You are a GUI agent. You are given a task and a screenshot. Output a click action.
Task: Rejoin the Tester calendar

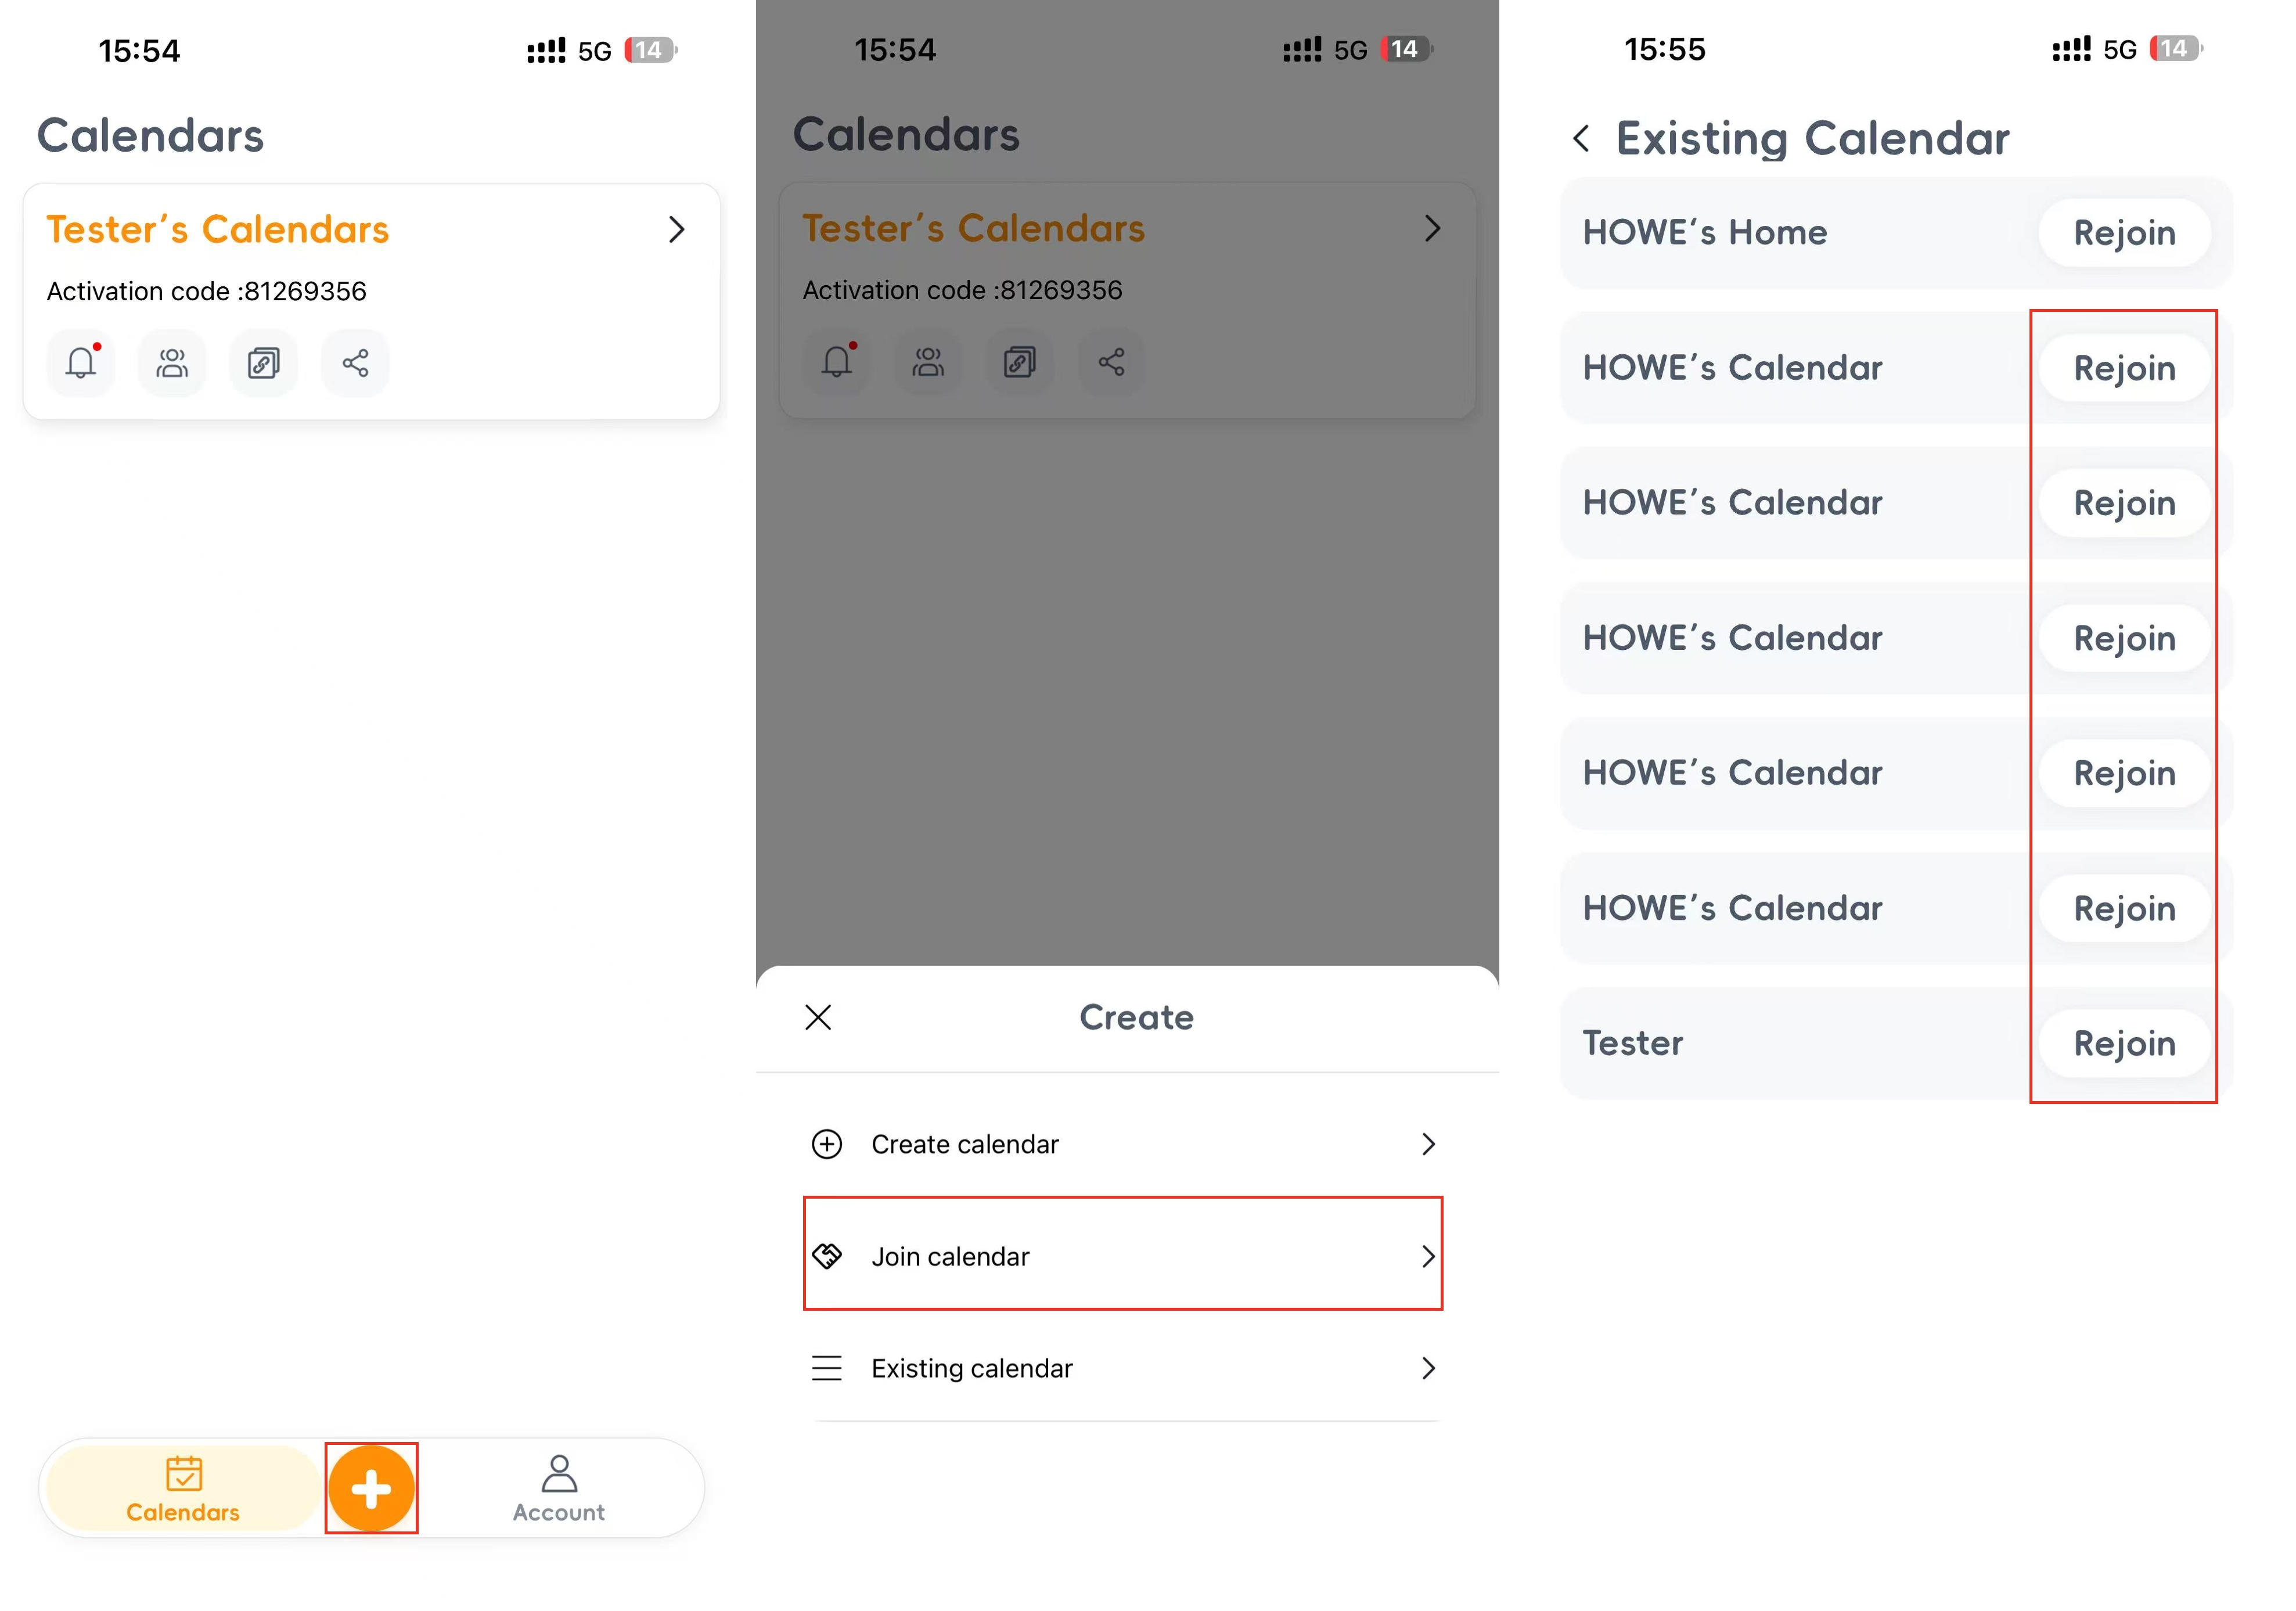click(2124, 1043)
